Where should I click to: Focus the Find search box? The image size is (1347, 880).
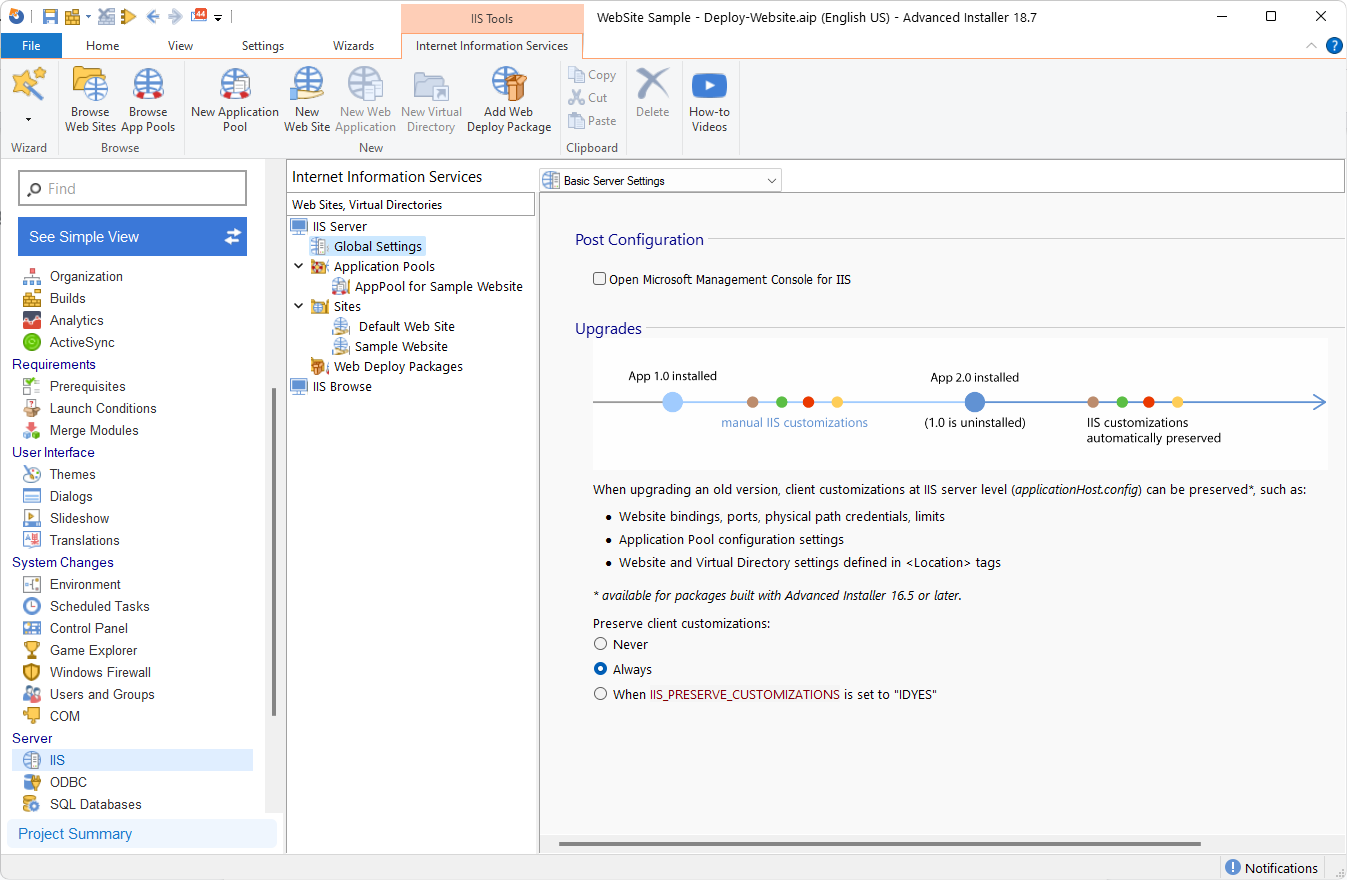tap(132, 189)
